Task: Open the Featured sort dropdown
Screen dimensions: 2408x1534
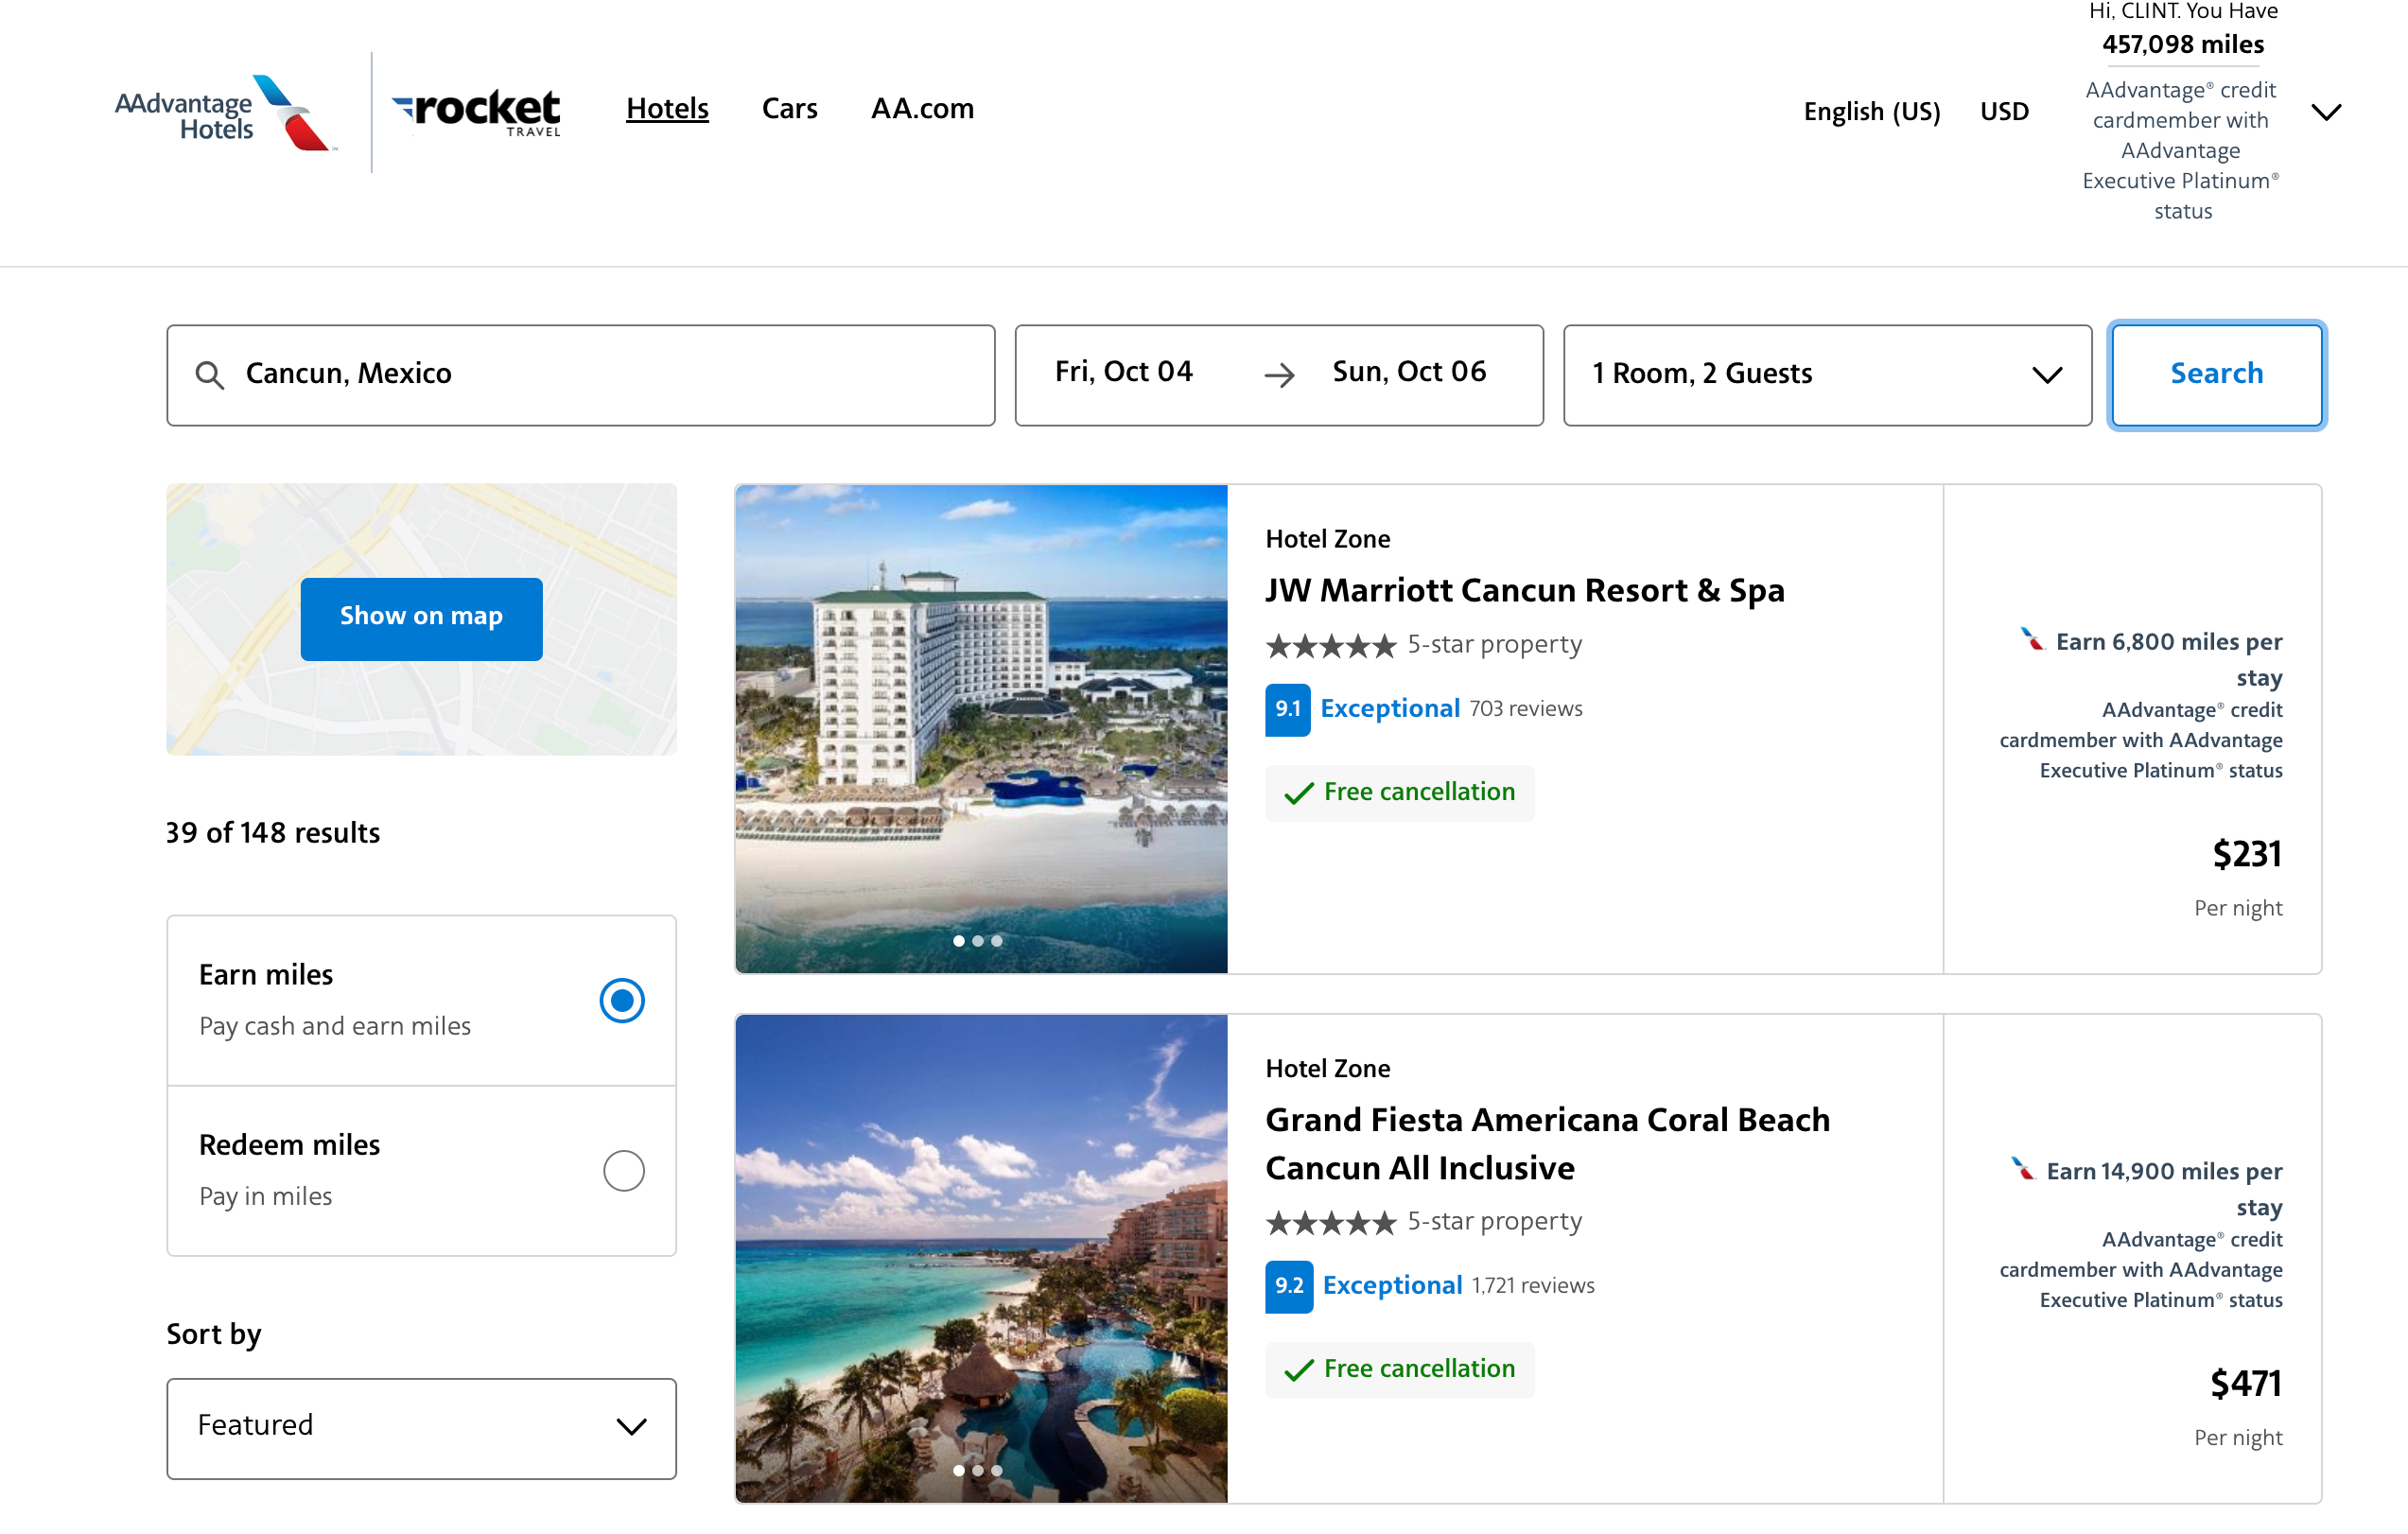Action: (420, 1427)
